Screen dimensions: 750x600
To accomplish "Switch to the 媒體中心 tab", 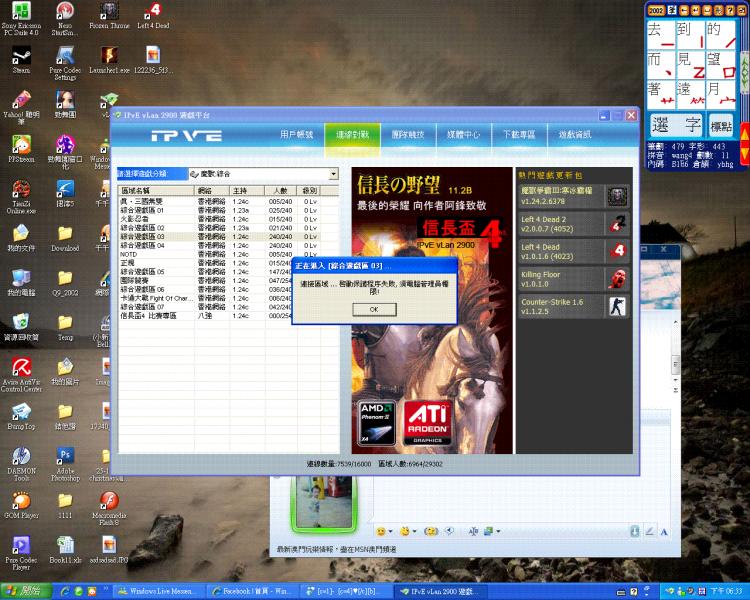I will (463, 134).
